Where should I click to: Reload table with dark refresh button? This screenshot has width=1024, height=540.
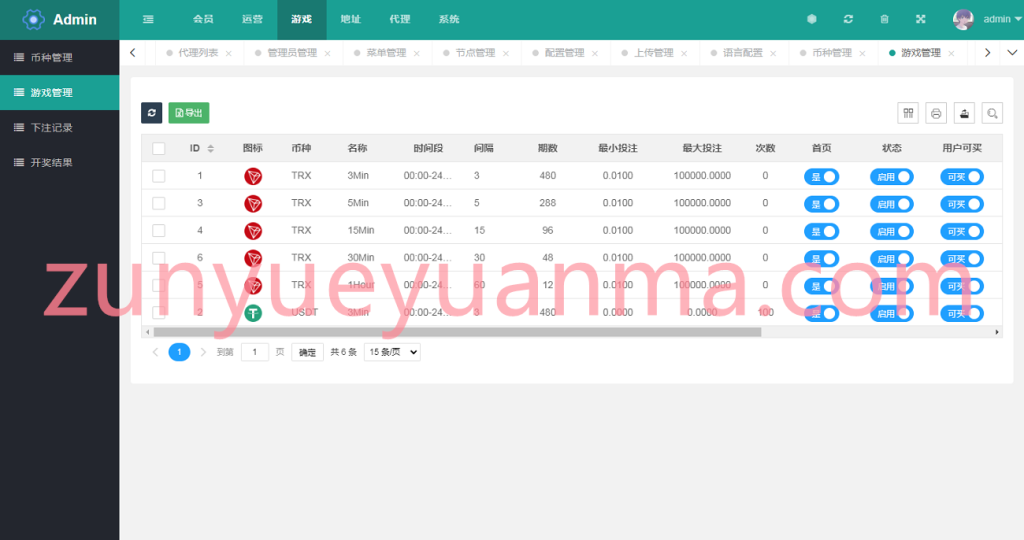152,113
